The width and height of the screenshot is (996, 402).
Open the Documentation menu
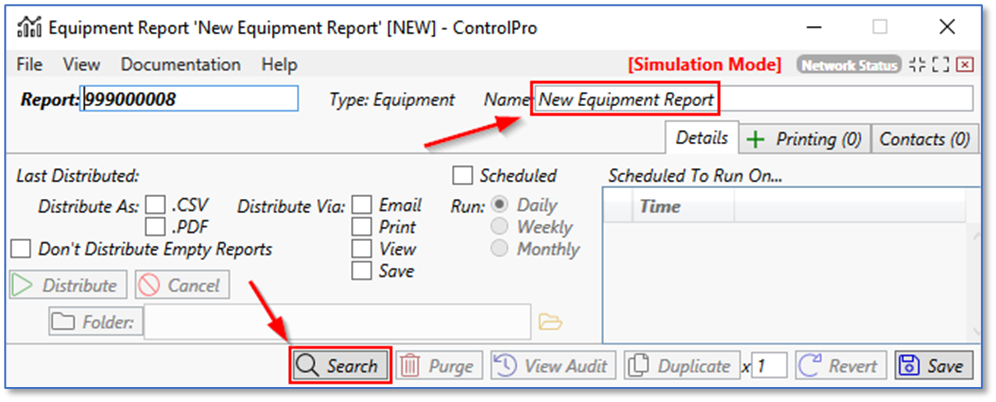[181, 64]
